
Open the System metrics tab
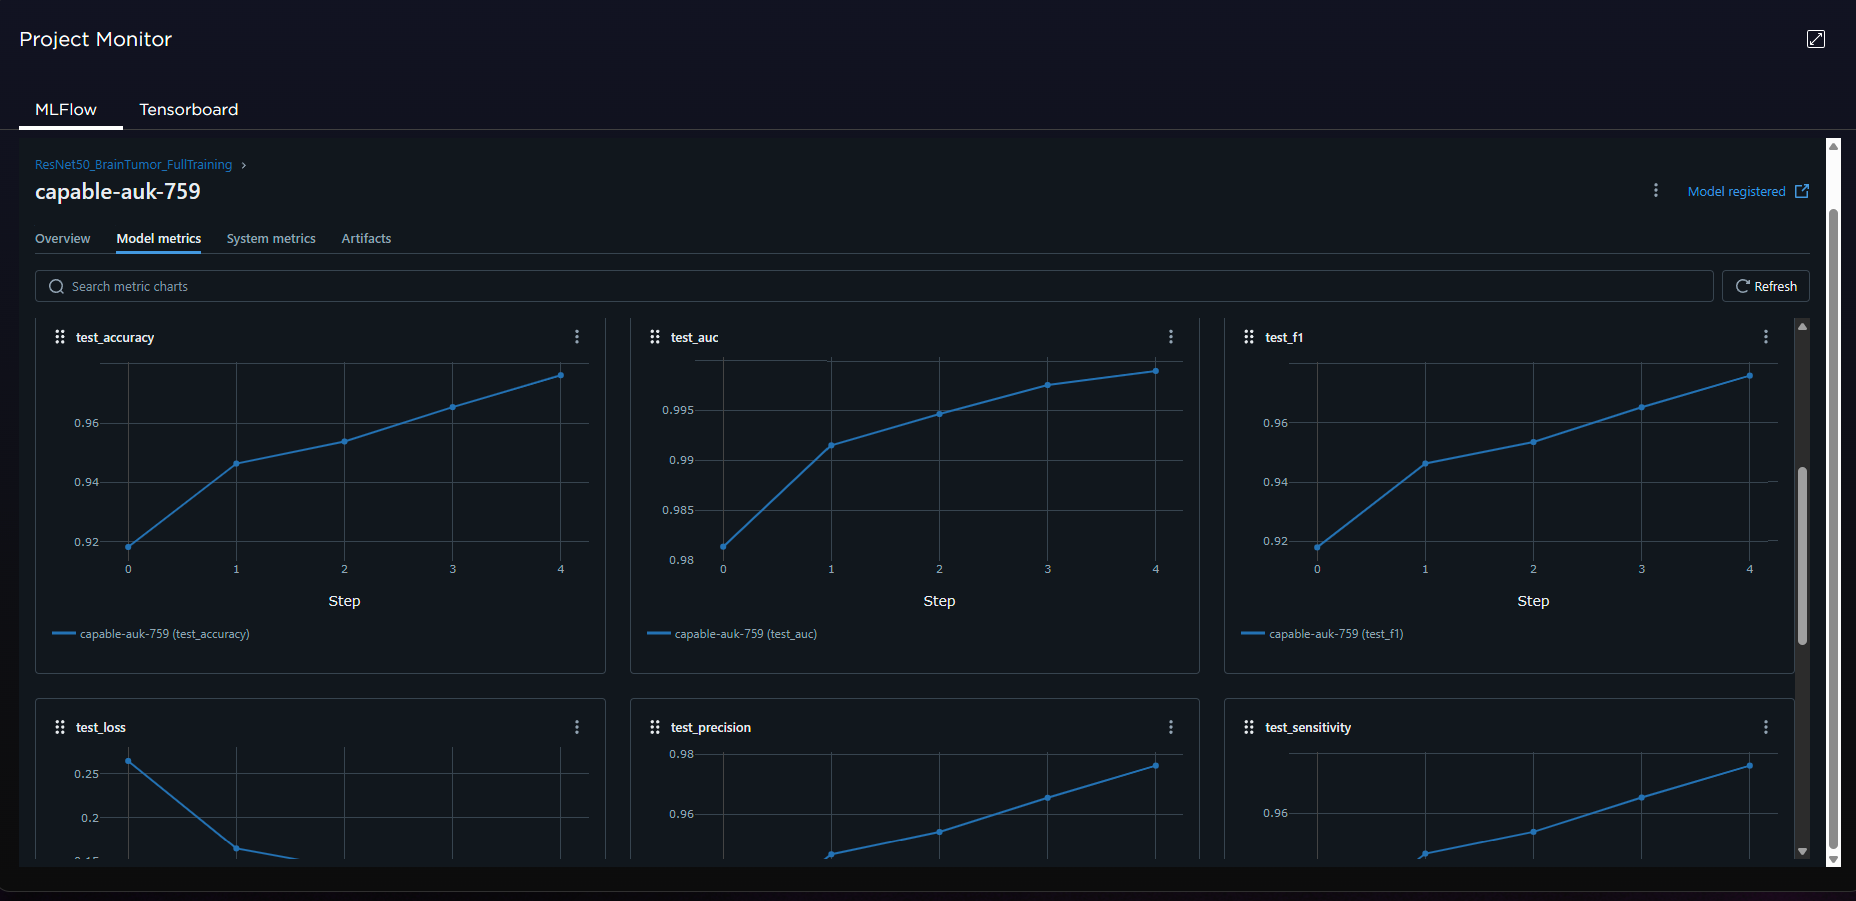271,238
